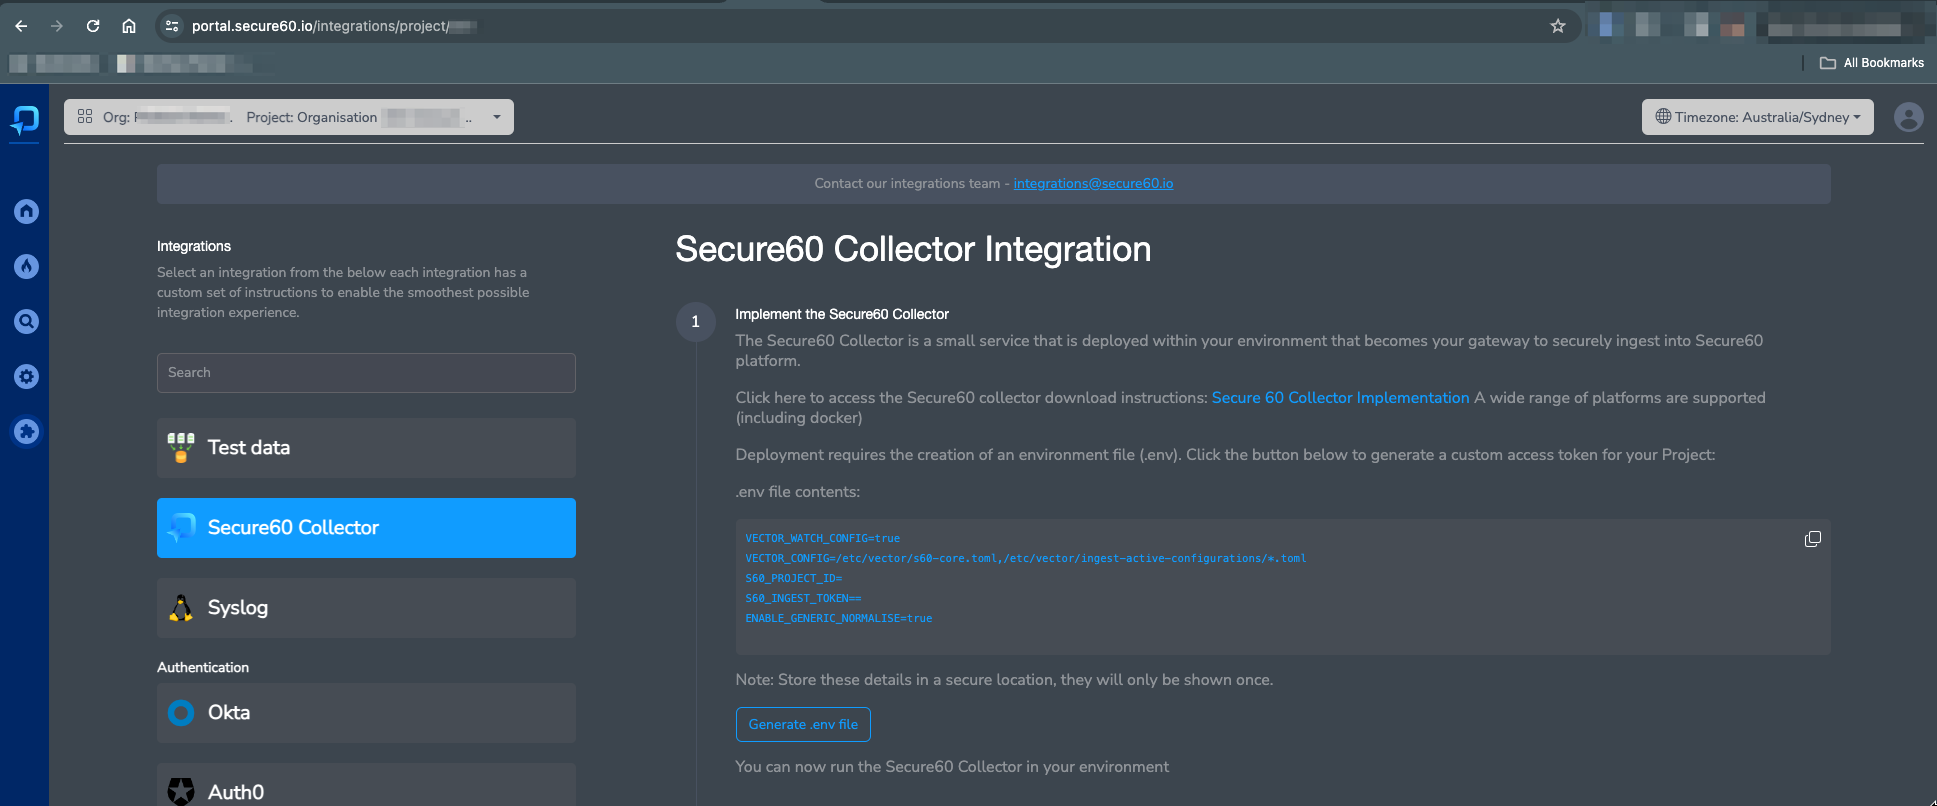This screenshot has height=806, width=1937.
Task: Open the Timezone Australia/Sydney dropdown
Action: 1757,117
